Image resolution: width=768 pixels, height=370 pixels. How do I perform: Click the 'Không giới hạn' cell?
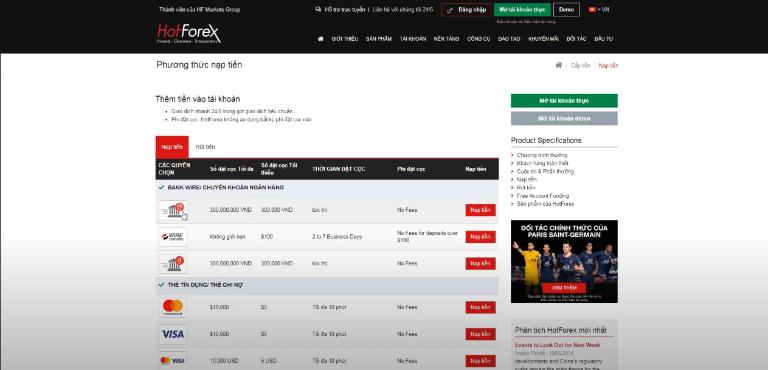tap(227, 237)
